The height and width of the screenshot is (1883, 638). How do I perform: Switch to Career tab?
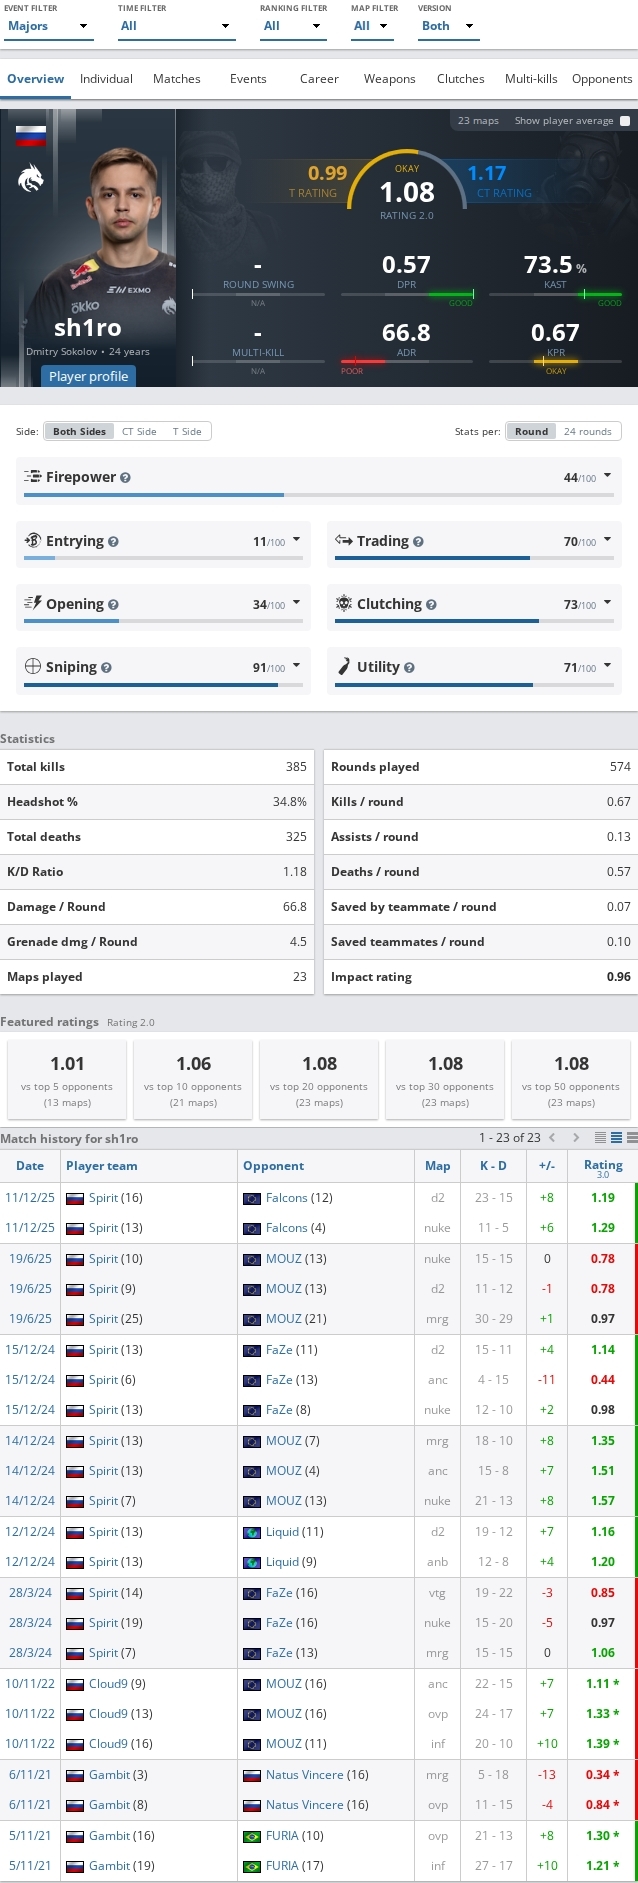coord(319,79)
